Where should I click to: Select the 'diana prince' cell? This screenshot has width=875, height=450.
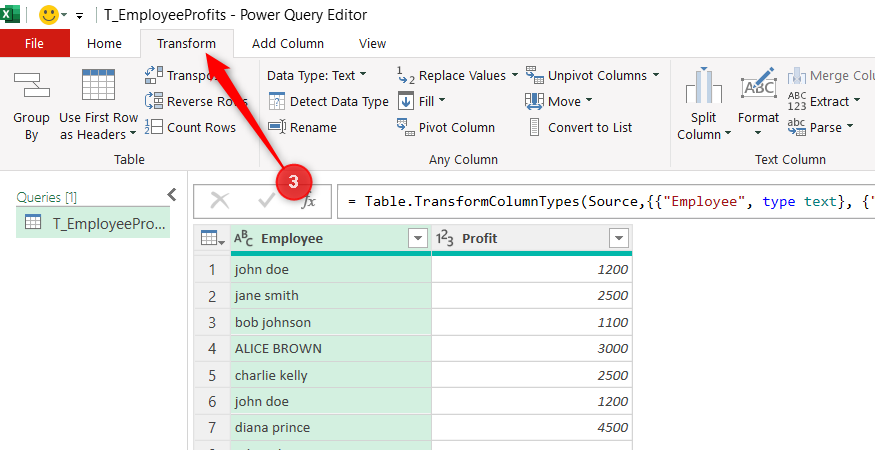tap(331, 428)
